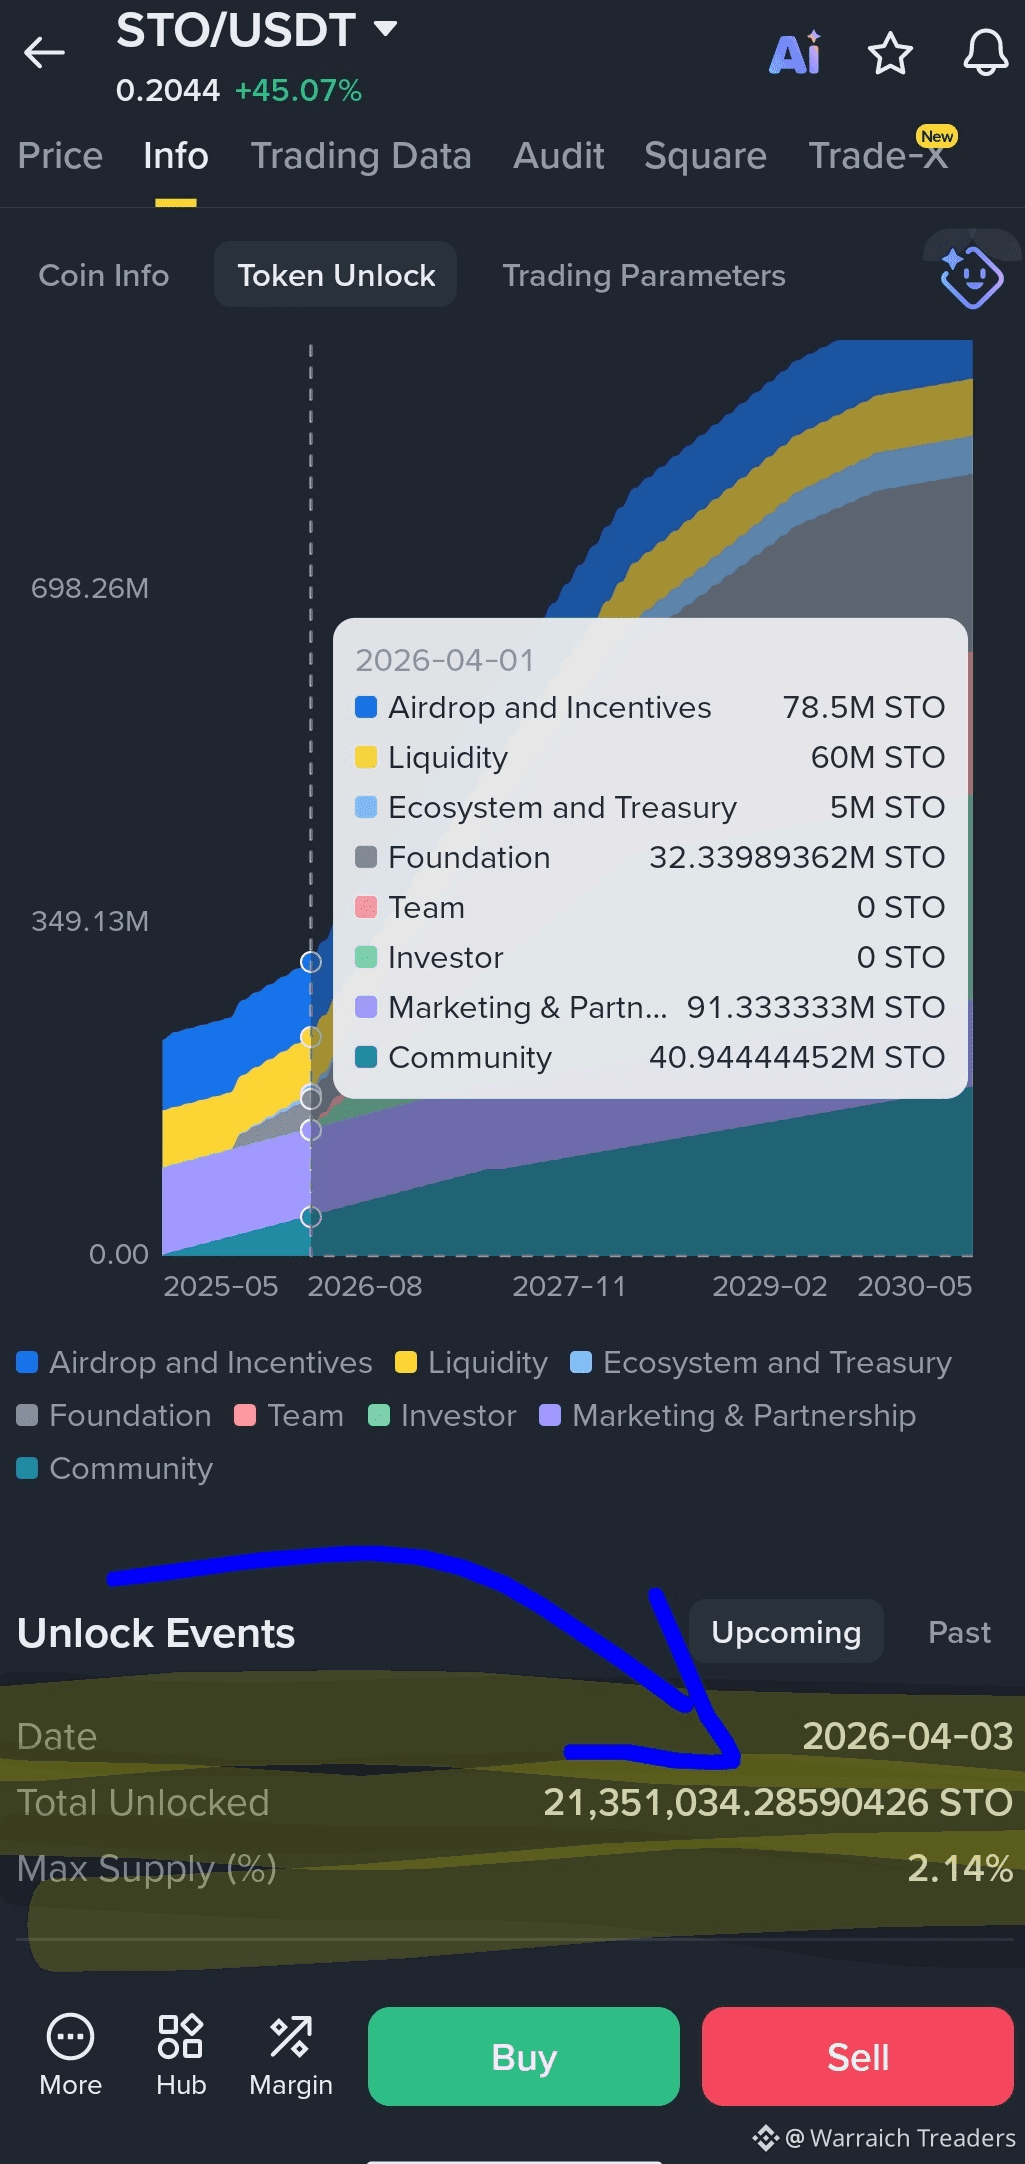Select the Community data point on chart
Image resolution: width=1025 pixels, height=2164 pixels.
[x=311, y=1217]
